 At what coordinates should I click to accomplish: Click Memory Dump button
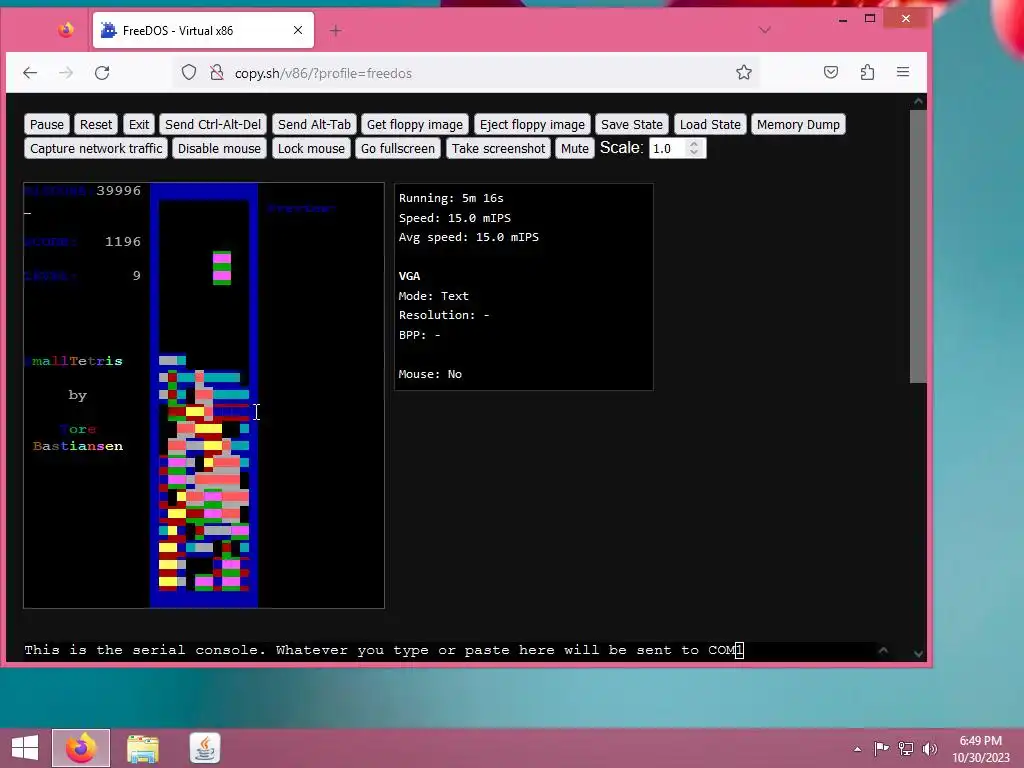point(798,124)
